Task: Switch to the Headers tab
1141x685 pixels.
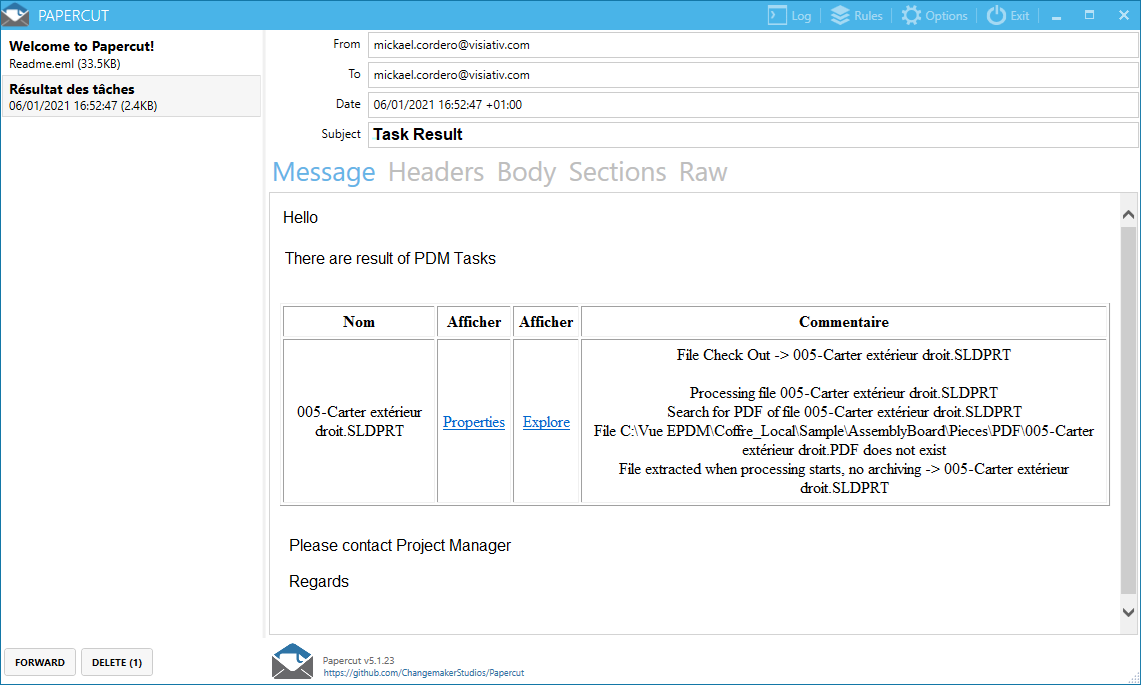Action: click(436, 172)
